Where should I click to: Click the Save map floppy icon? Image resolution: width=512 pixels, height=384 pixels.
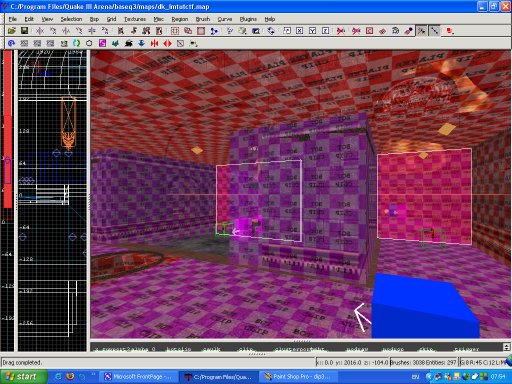coord(24,31)
